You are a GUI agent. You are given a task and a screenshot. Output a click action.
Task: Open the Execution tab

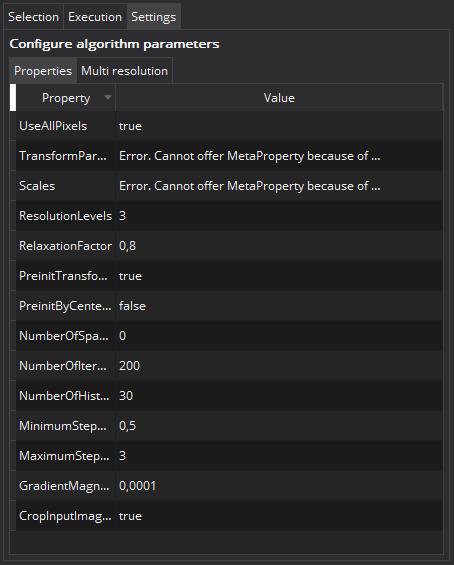tap(95, 17)
